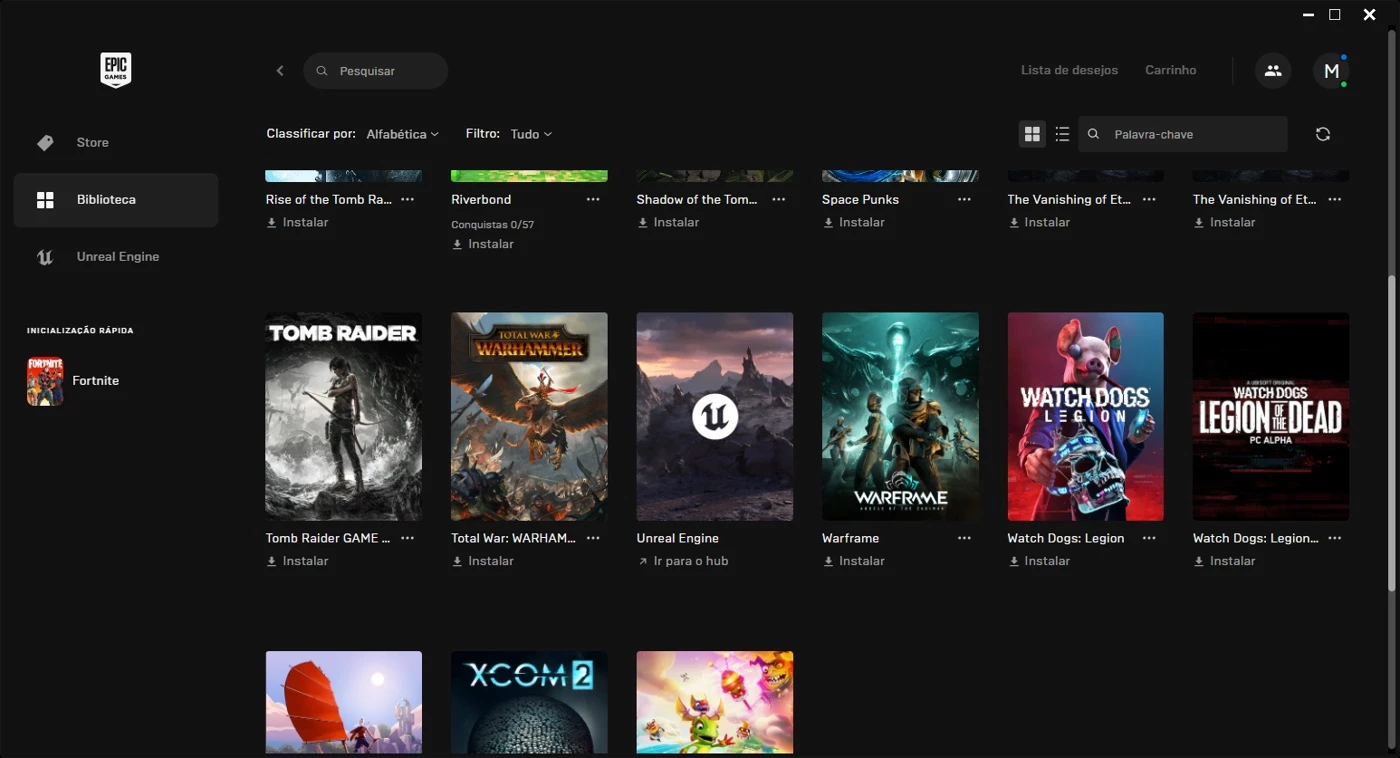Install Shadow of the Tomb Raider
The width and height of the screenshot is (1400, 758).
click(x=669, y=222)
